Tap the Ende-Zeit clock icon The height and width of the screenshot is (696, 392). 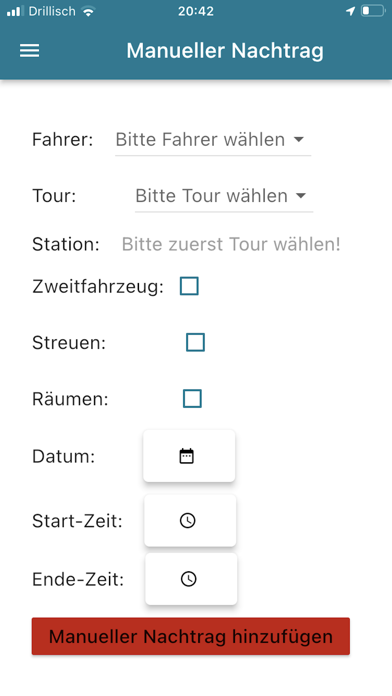click(x=189, y=579)
